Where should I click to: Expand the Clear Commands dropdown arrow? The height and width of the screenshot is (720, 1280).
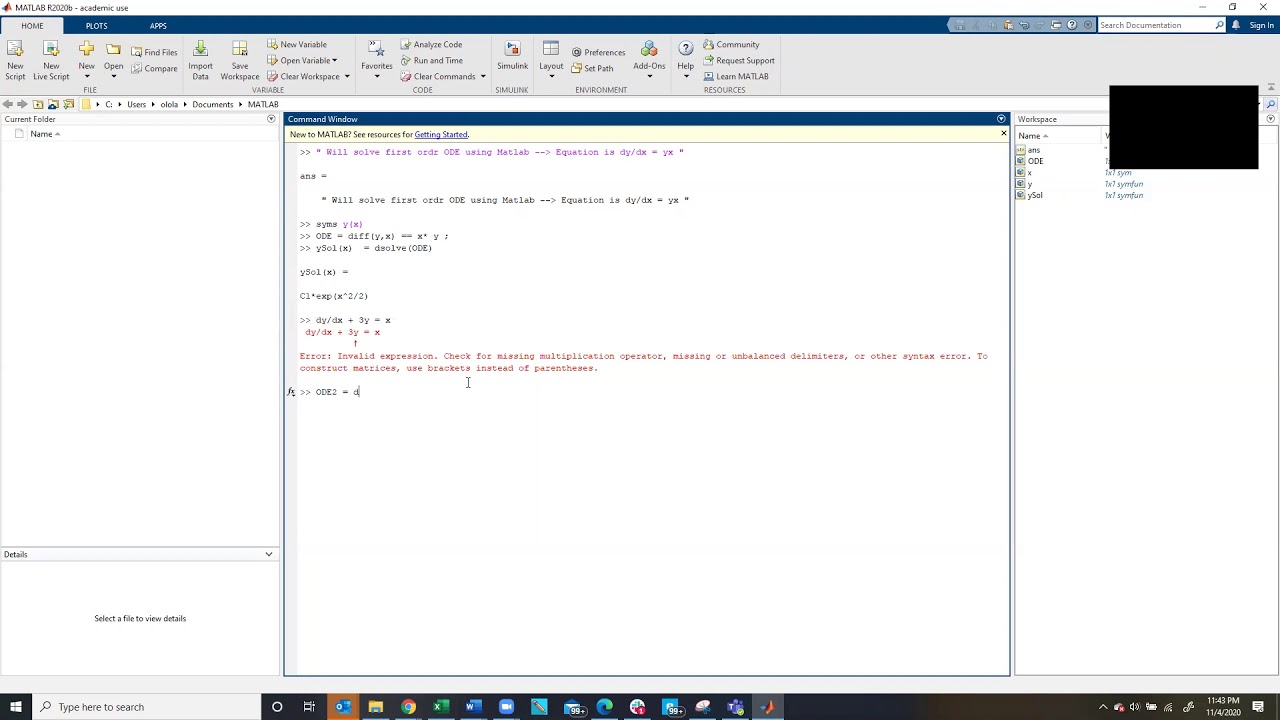pyautogui.click(x=482, y=76)
